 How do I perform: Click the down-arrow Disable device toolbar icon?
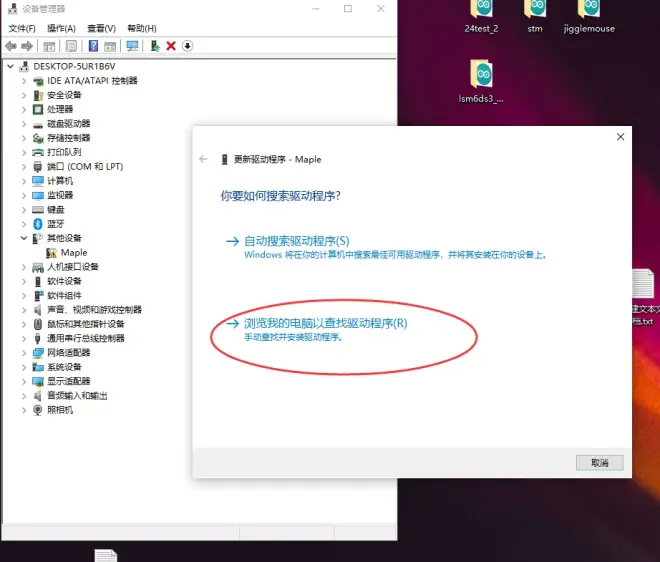tap(187, 46)
